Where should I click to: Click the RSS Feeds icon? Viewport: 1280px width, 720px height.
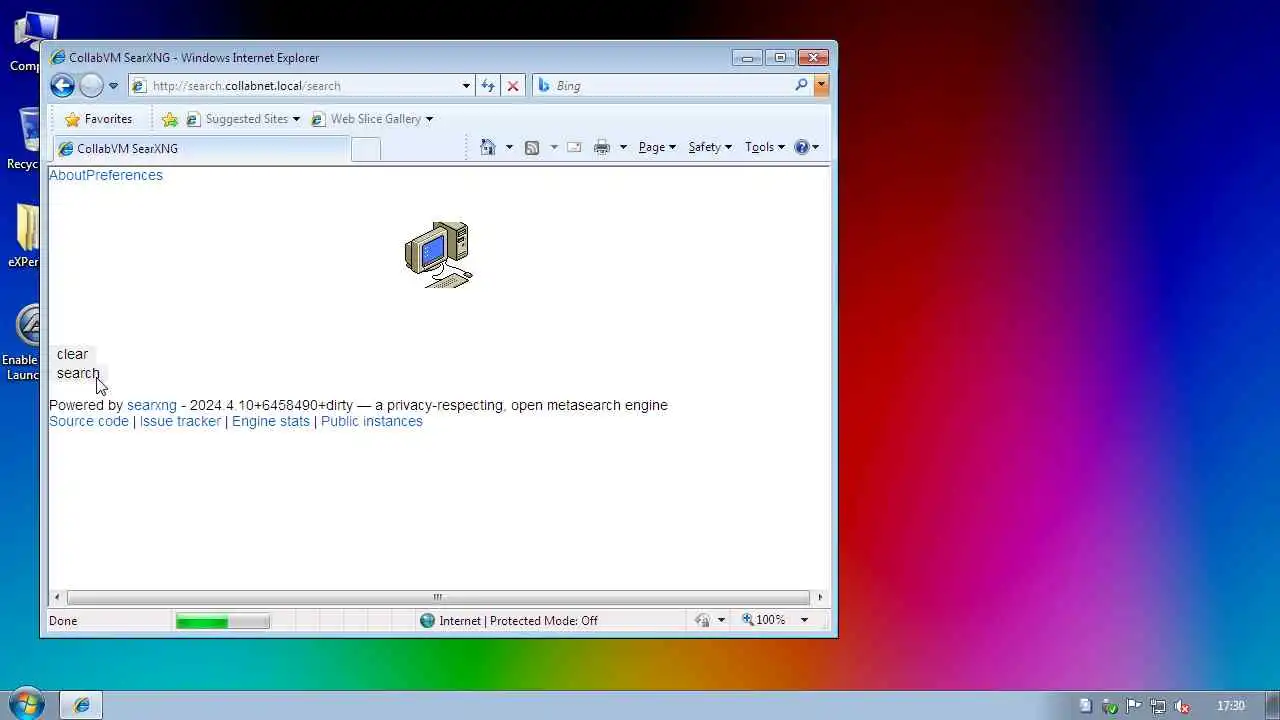click(532, 147)
